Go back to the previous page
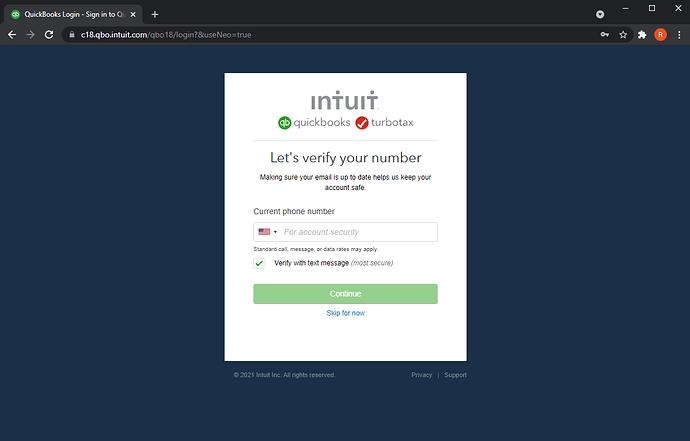 (12, 35)
